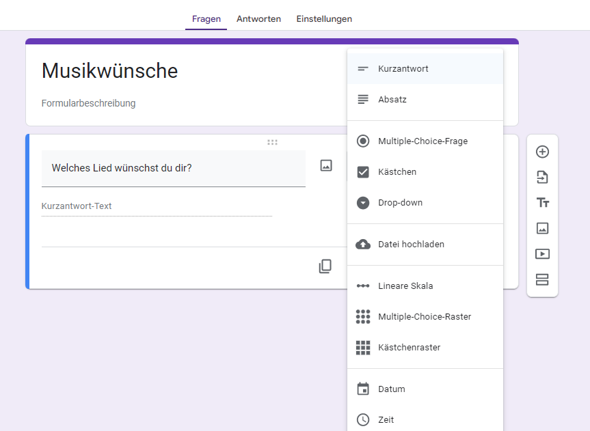Select Kurzantwort in the type list
The image size is (590, 431).
point(425,69)
